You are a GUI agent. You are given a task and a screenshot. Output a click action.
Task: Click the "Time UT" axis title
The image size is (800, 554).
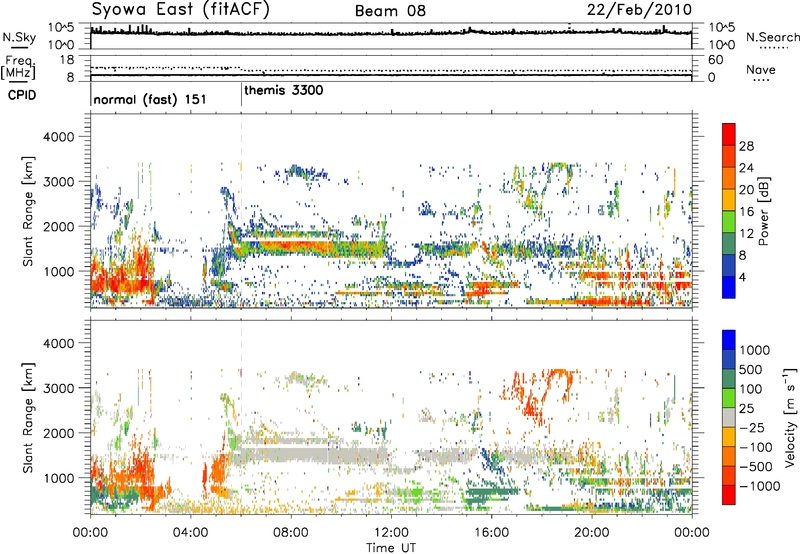coord(391,548)
